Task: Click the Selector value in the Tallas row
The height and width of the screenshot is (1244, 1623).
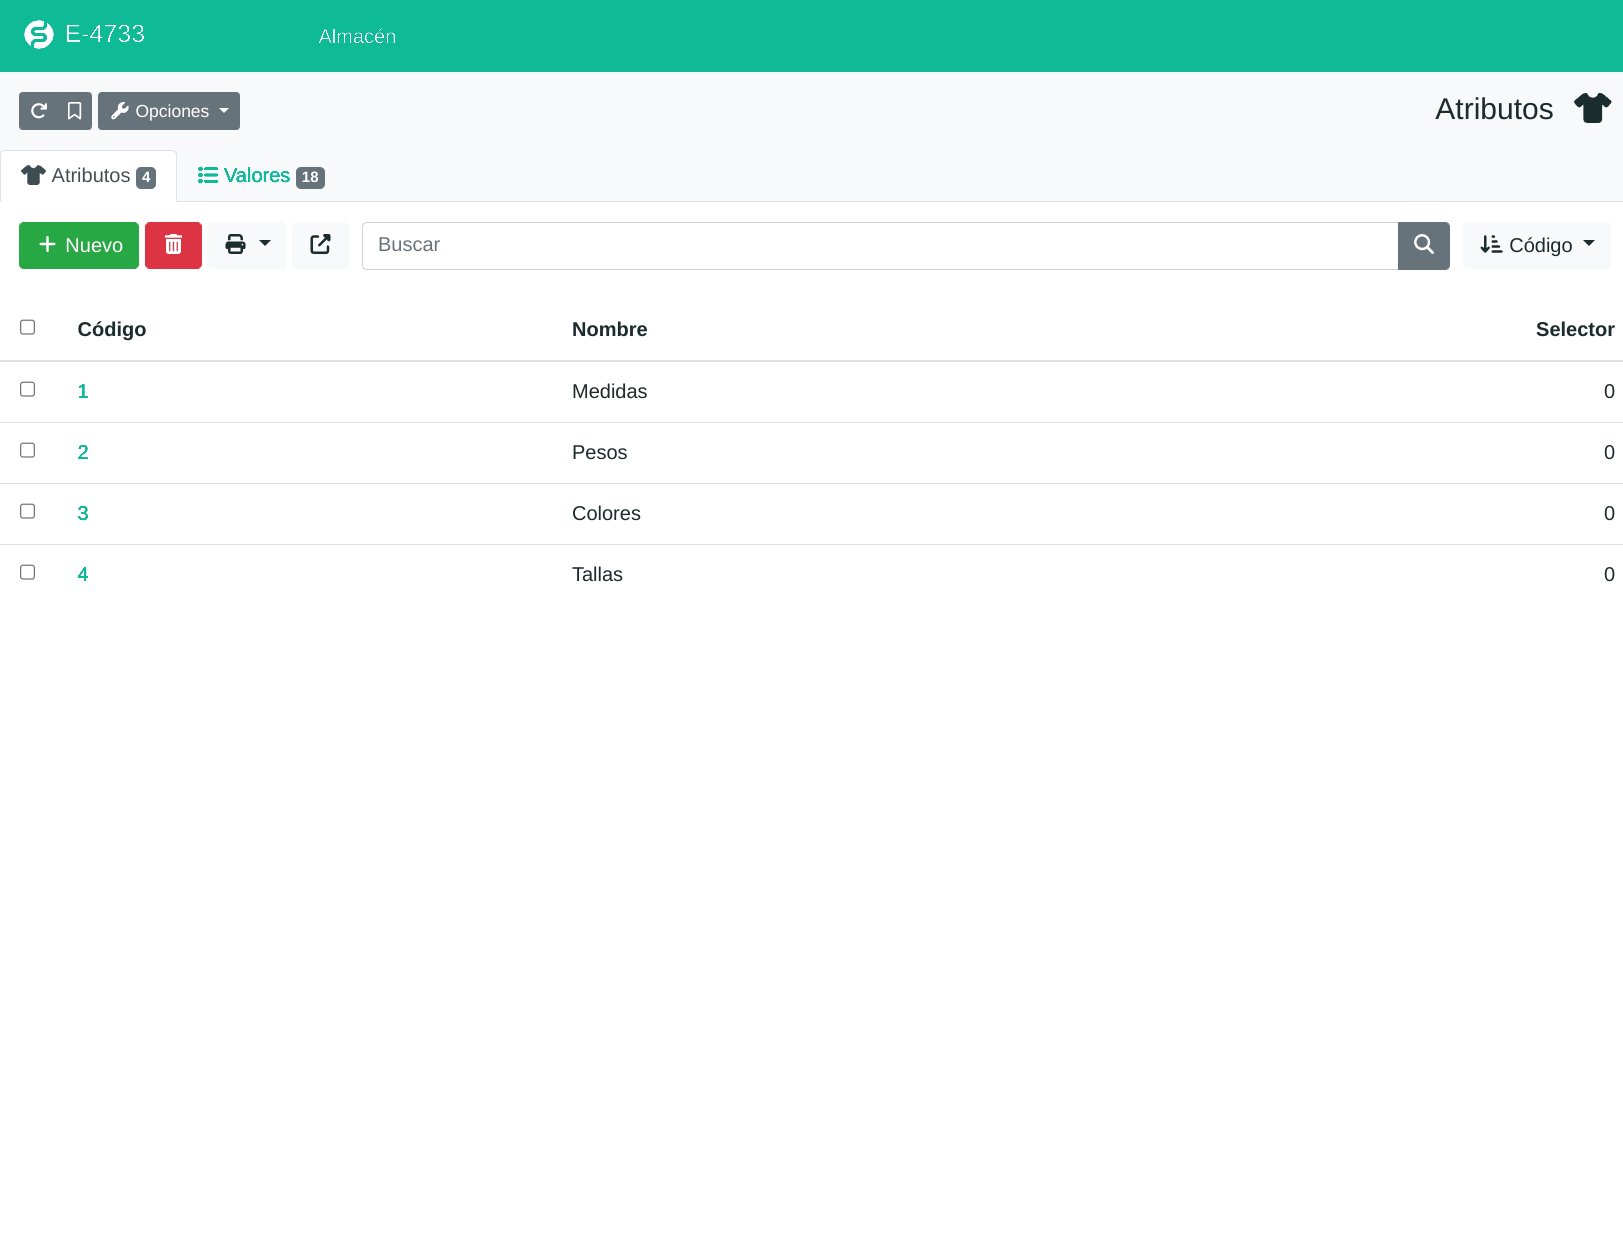Action: (x=1609, y=574)
